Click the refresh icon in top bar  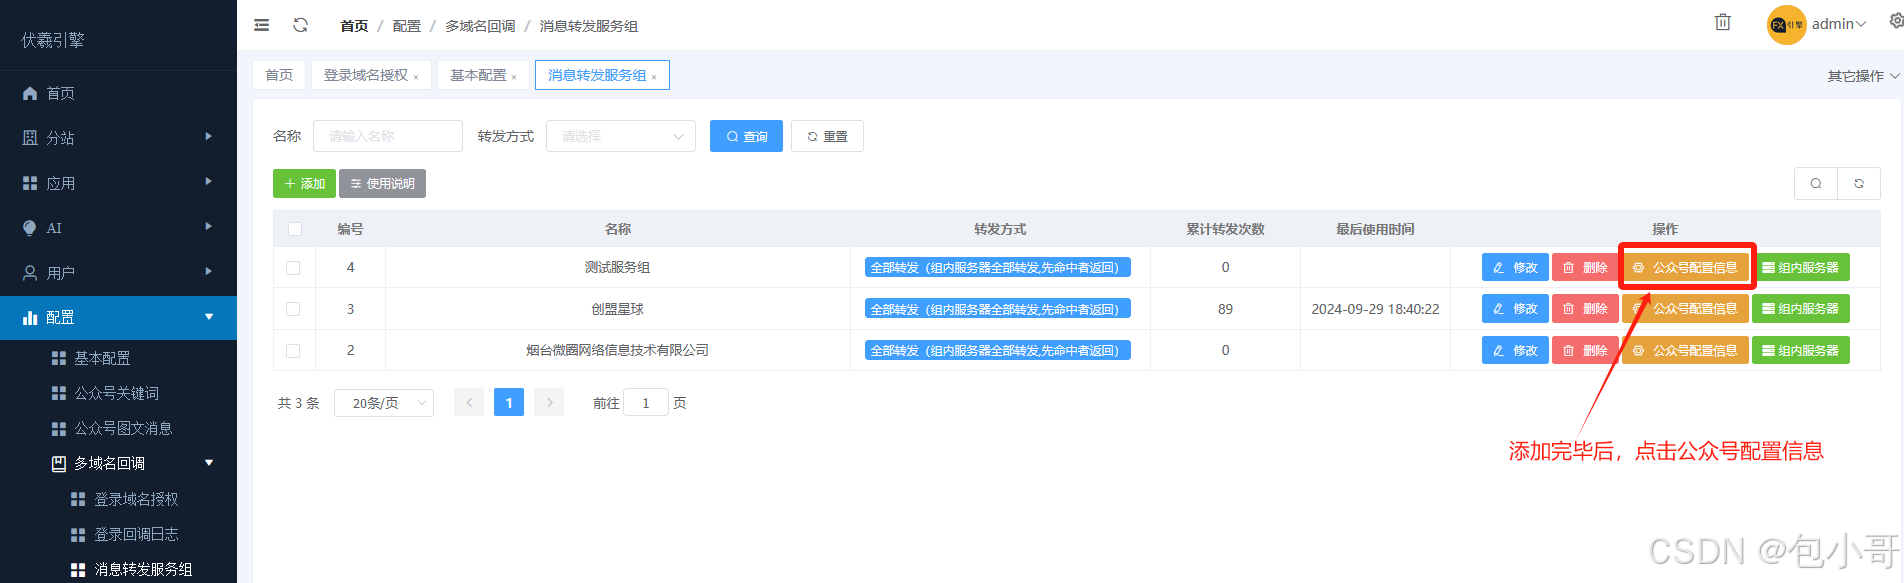(300, 25)
